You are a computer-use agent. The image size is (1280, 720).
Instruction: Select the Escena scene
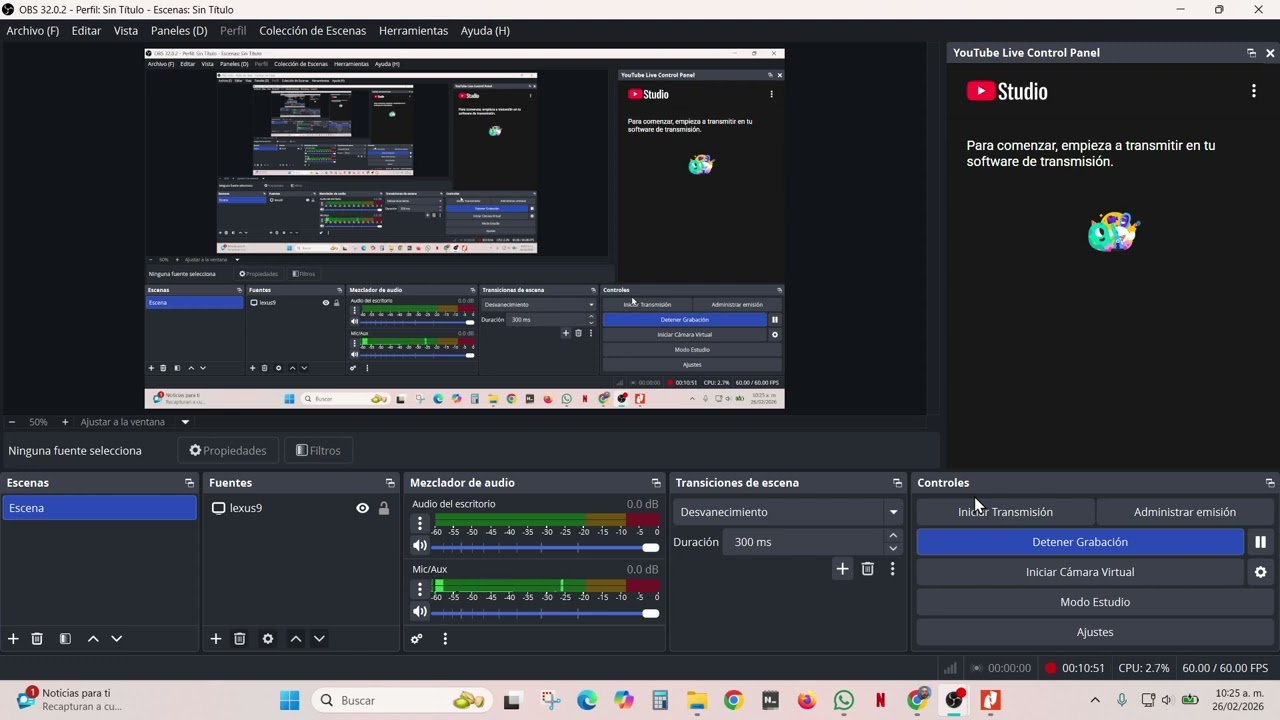click(99, 508)
